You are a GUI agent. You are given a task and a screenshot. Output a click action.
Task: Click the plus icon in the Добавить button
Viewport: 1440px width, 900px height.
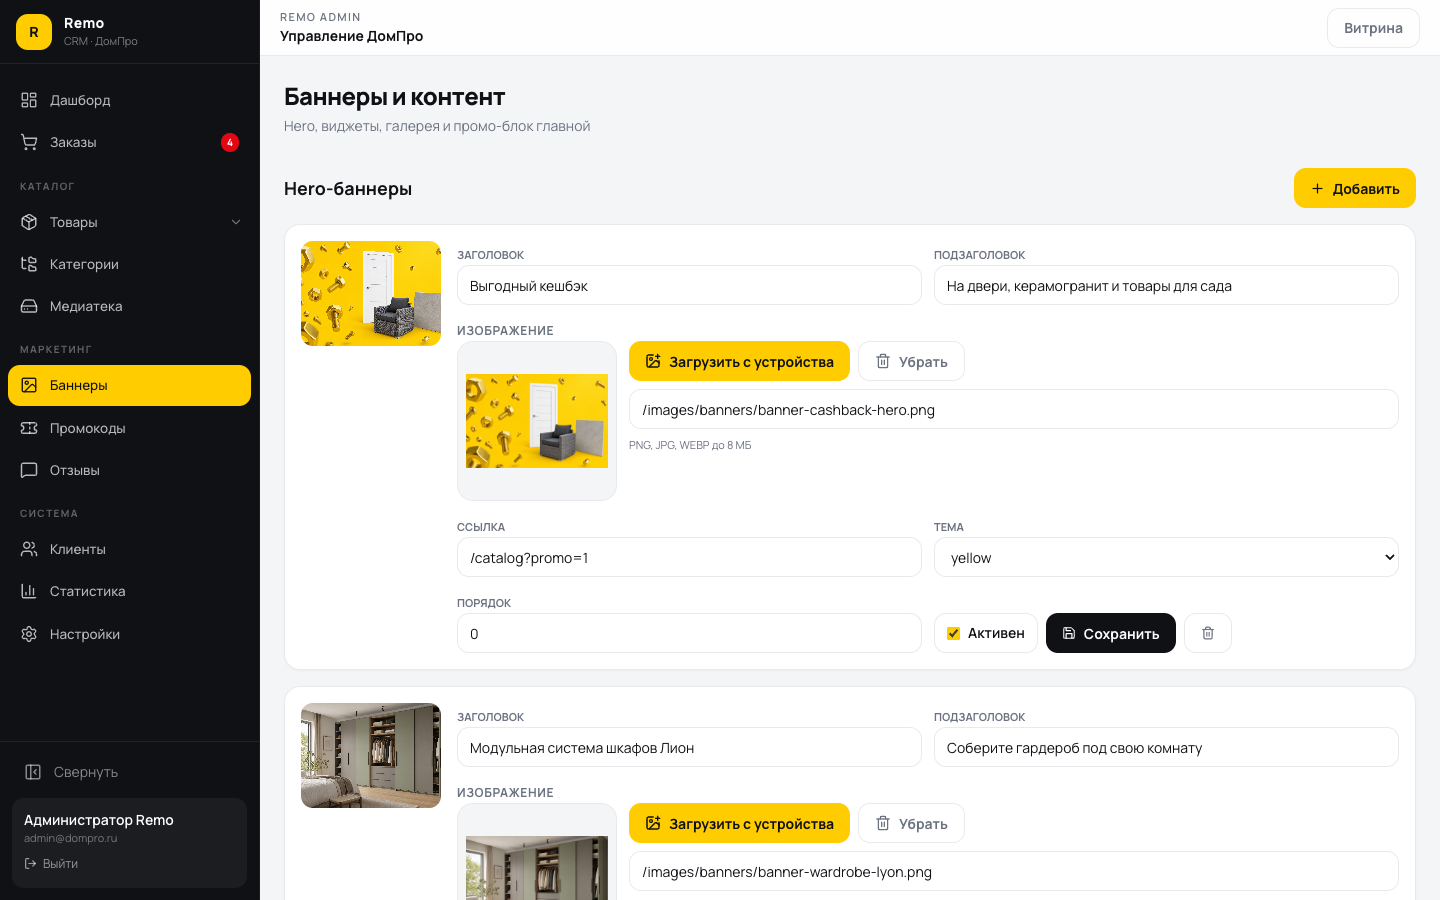[x=1317, y=188]
